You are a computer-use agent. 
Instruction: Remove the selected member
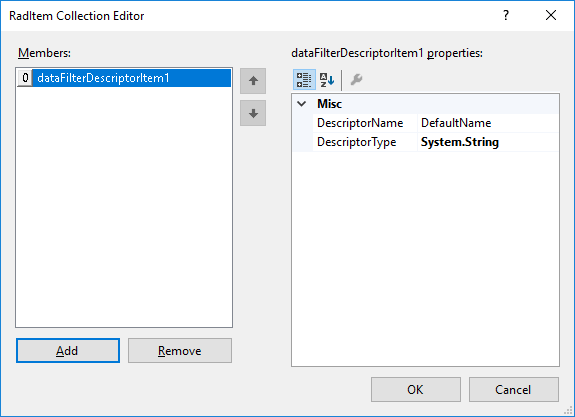click(x=180, y=351)
